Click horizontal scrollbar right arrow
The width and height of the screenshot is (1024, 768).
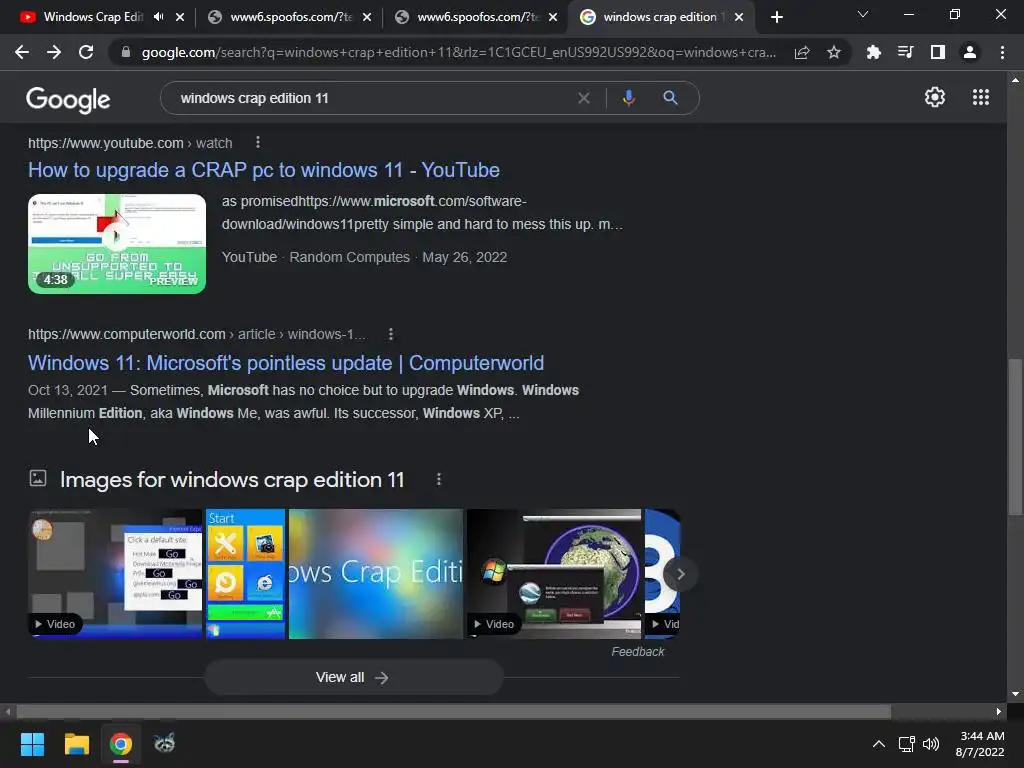(x=999, y=711)
